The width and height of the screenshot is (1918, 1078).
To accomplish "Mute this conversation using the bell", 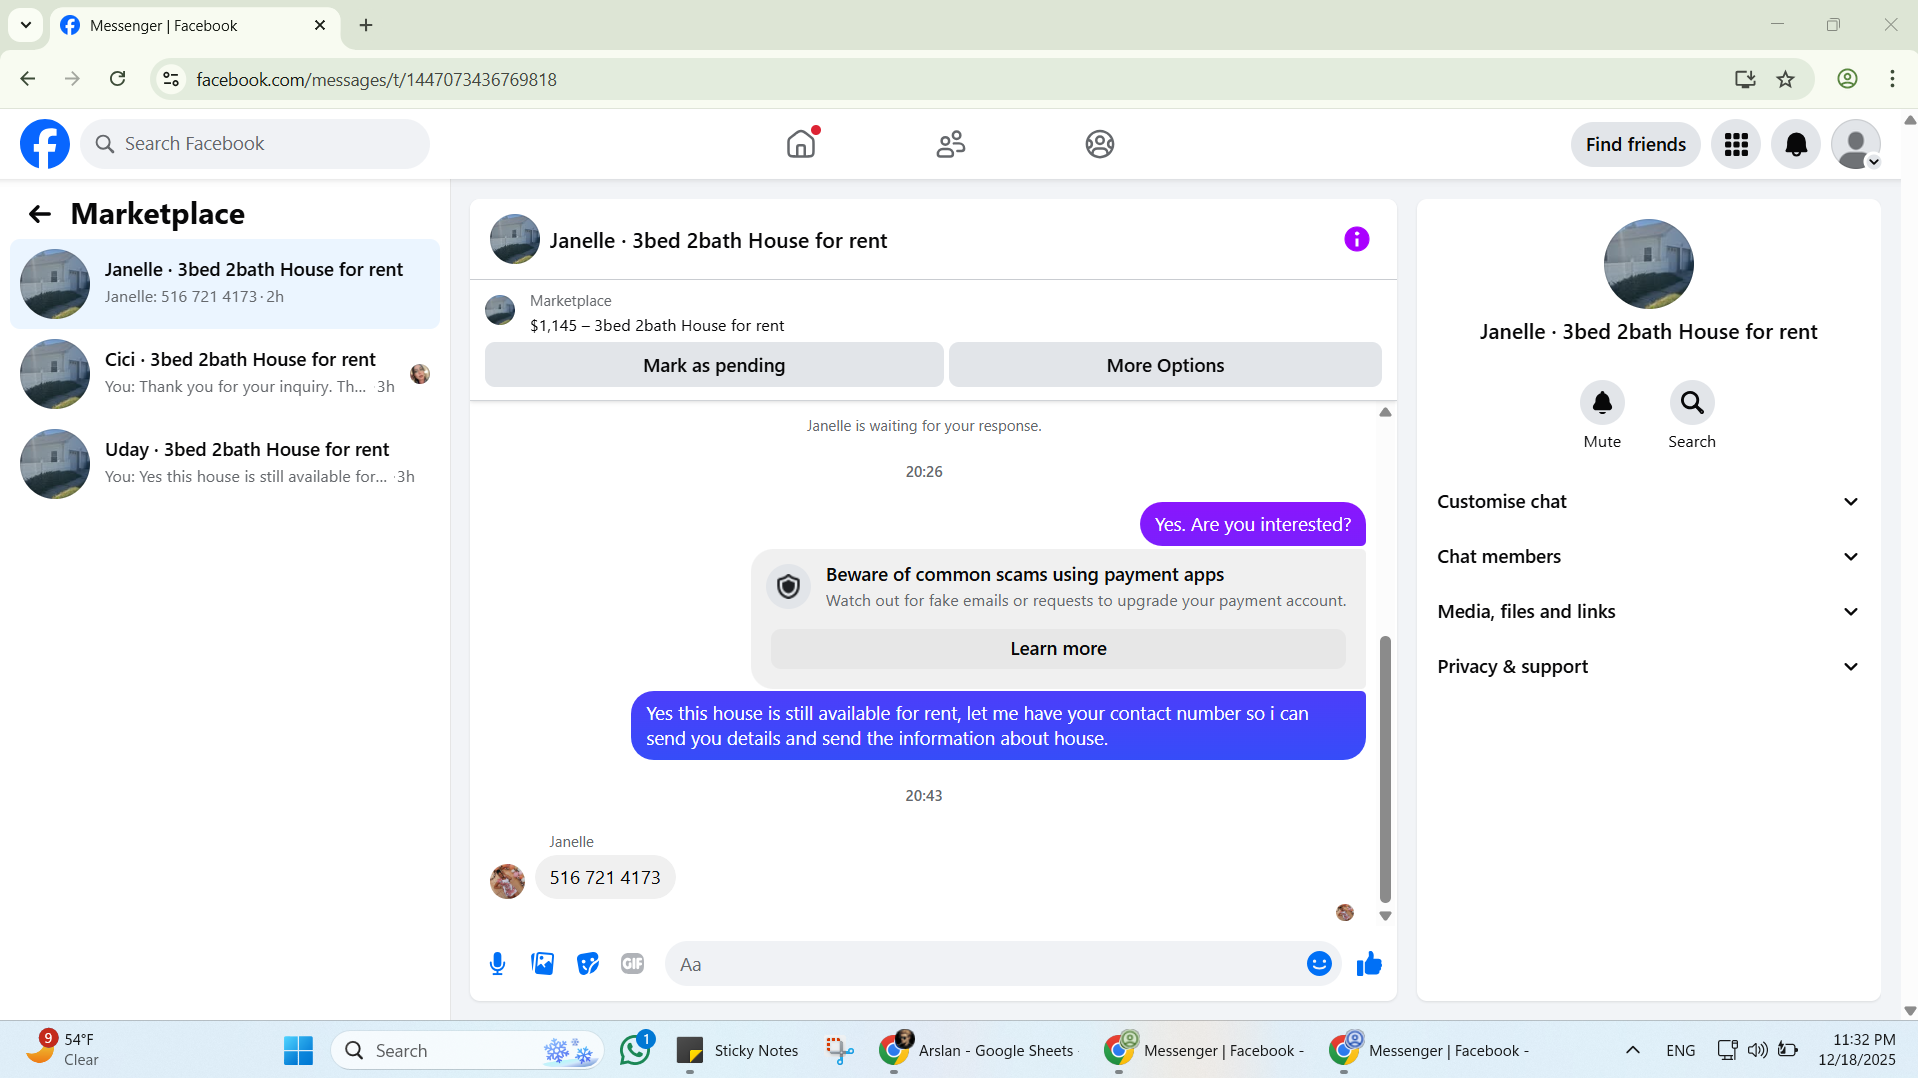I will (x=1602, y=403).
